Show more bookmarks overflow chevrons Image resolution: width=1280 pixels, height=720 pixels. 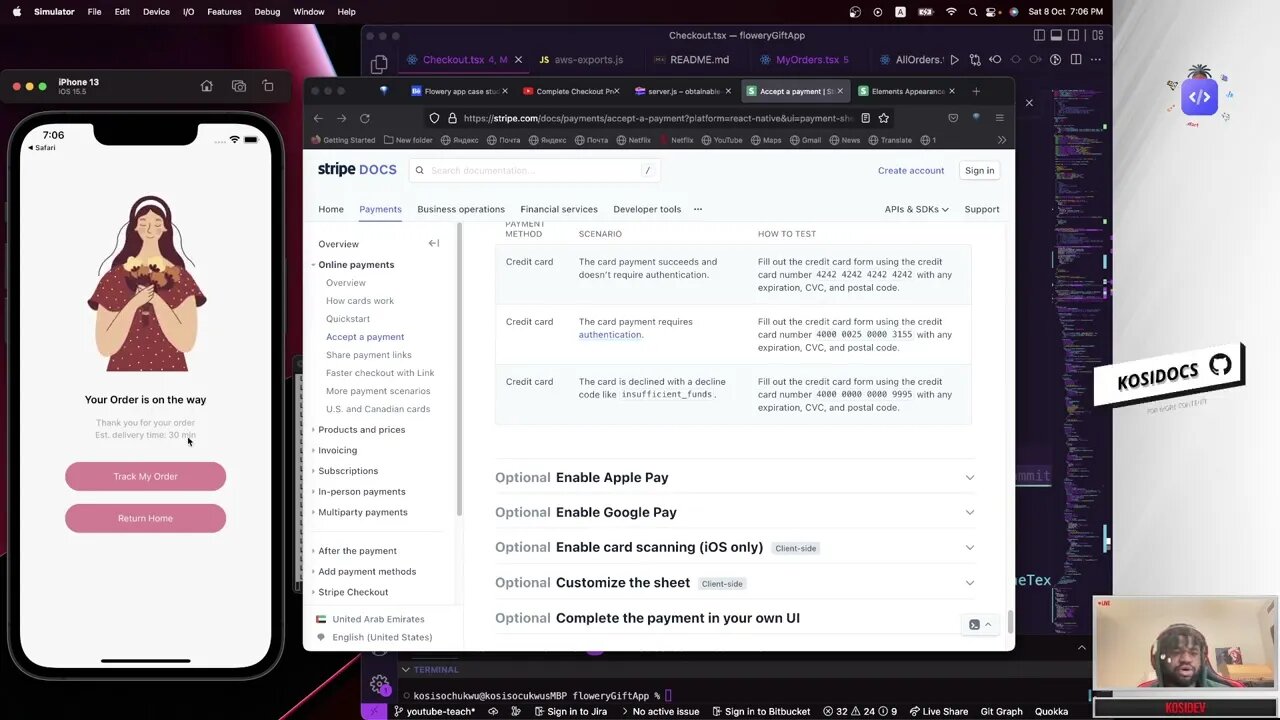pyautogui.click(x=1001, y=140)
